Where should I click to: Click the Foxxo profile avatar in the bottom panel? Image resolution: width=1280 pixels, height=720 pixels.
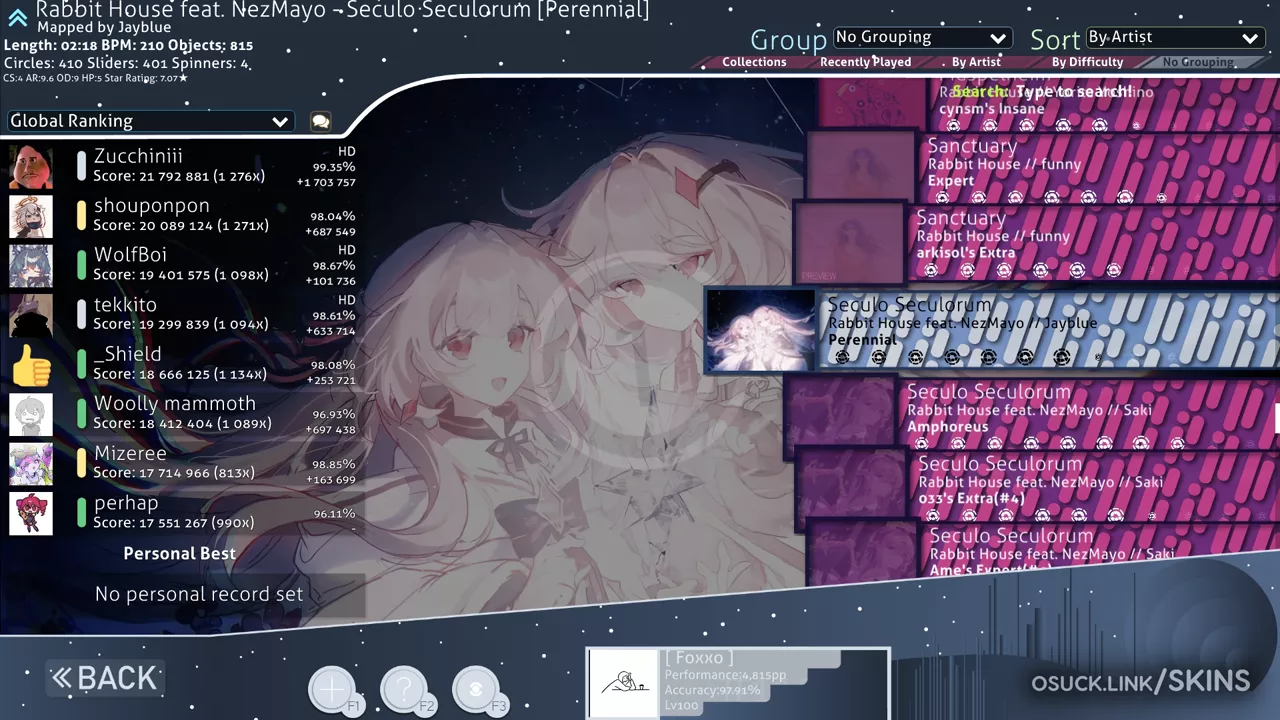tap(624, 684)
